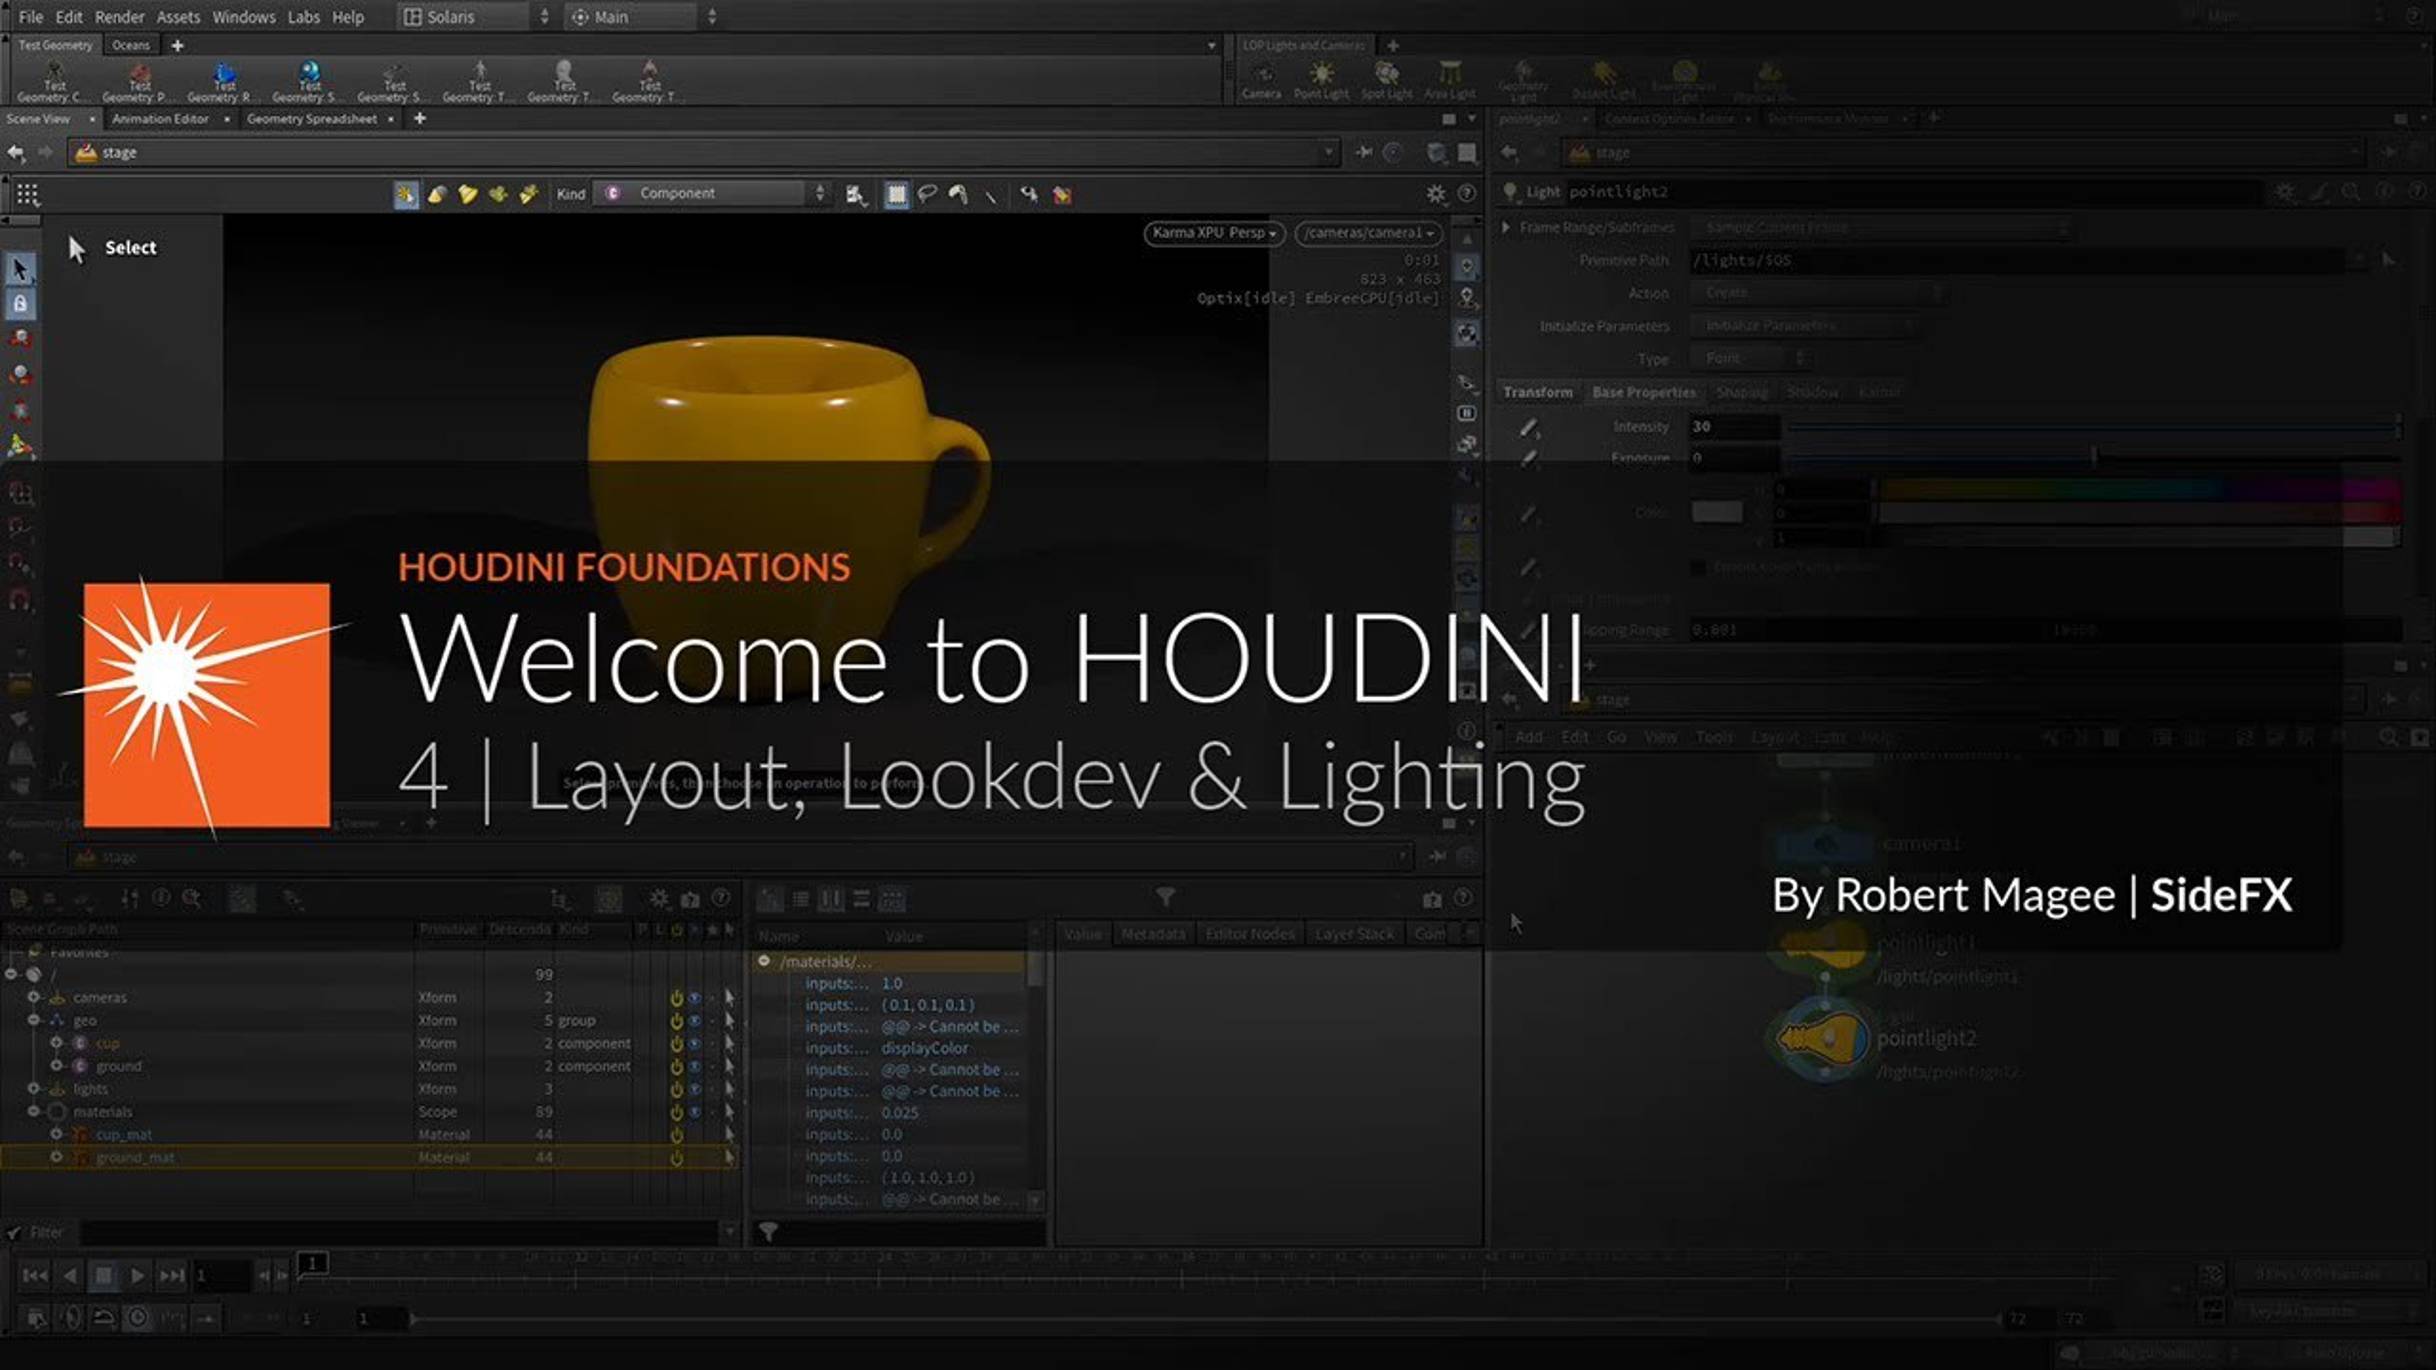Open the Solaris desktop dropdown

pyautogui.click(x=465, y=16)
